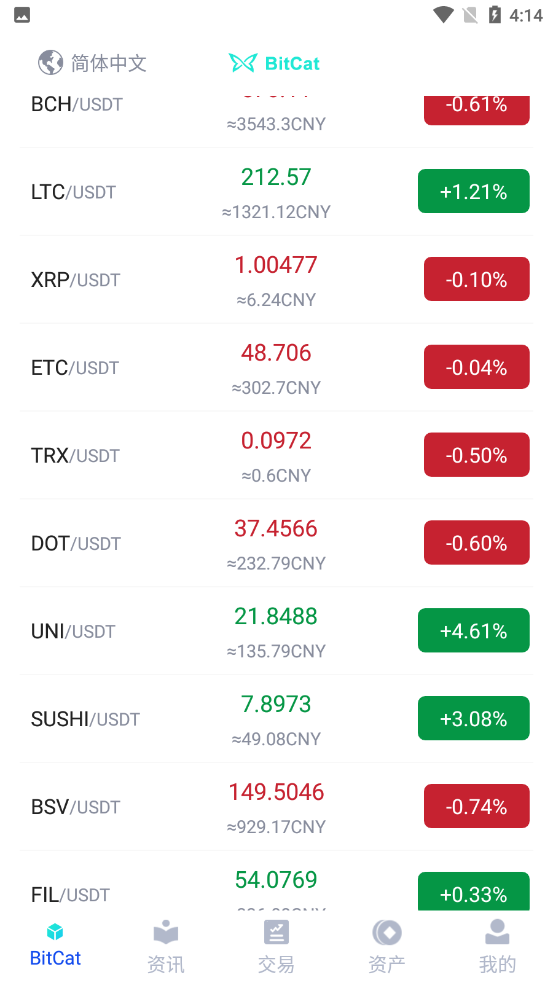Open the BitCat home cube icon
The height and width of the screenshot is (983, 553).
pos(55,932)
